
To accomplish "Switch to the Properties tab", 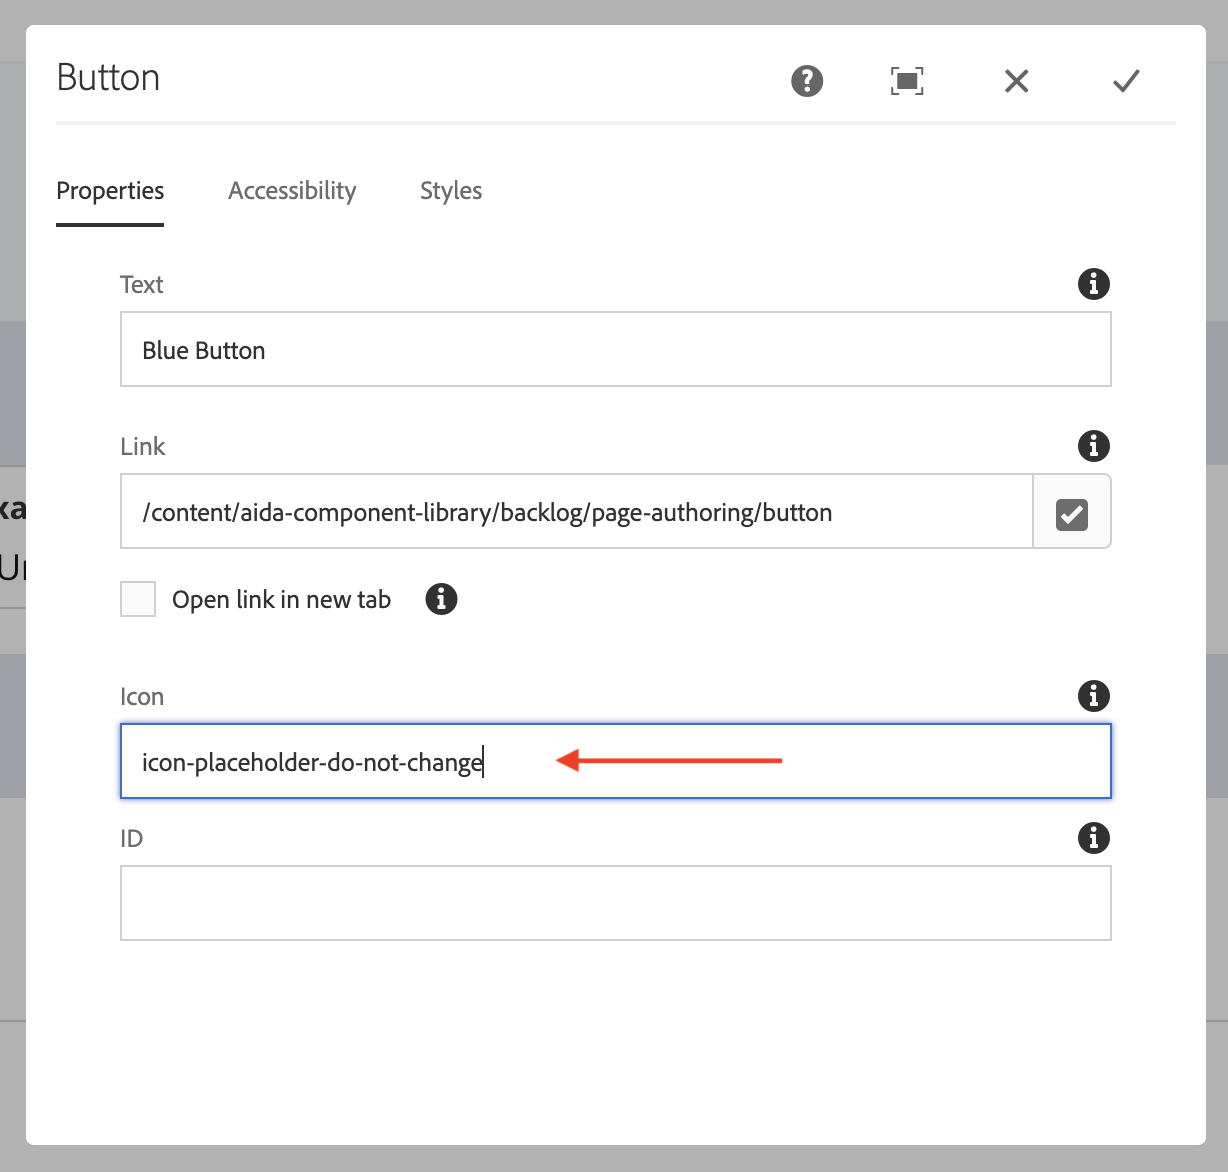I will [x=110, y=191].
